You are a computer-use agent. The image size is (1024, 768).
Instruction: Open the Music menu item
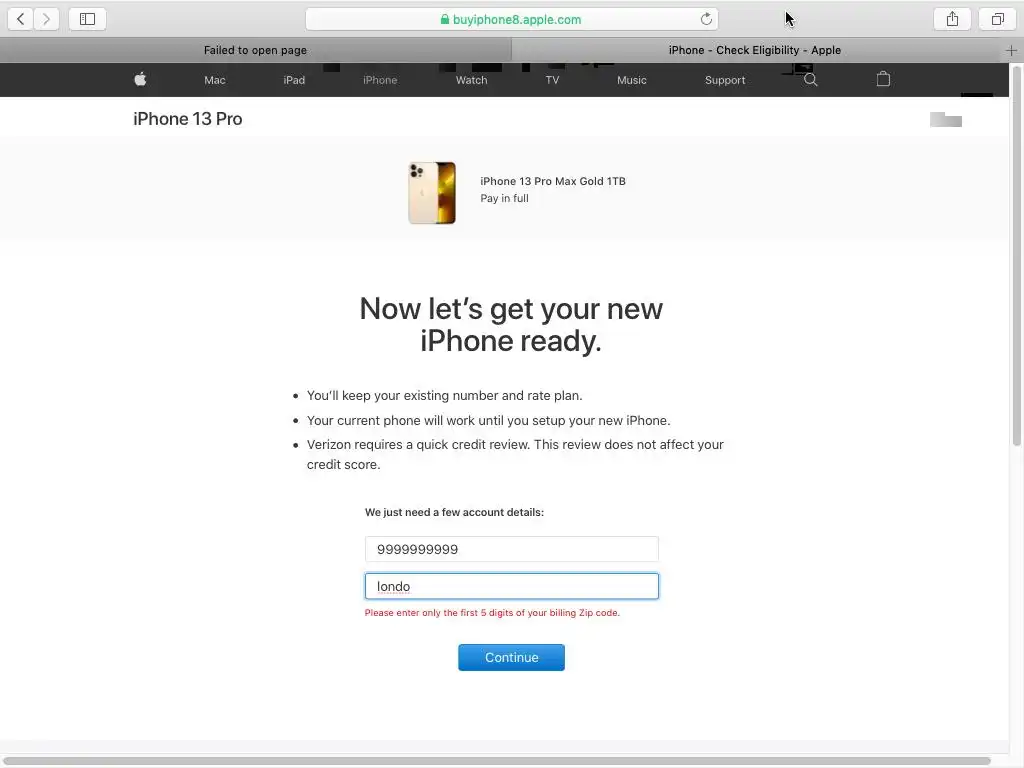(x=632, y=80)
